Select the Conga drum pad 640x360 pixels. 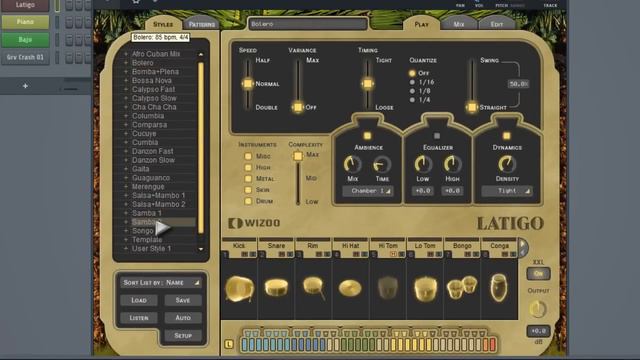[x=499, y=287]
